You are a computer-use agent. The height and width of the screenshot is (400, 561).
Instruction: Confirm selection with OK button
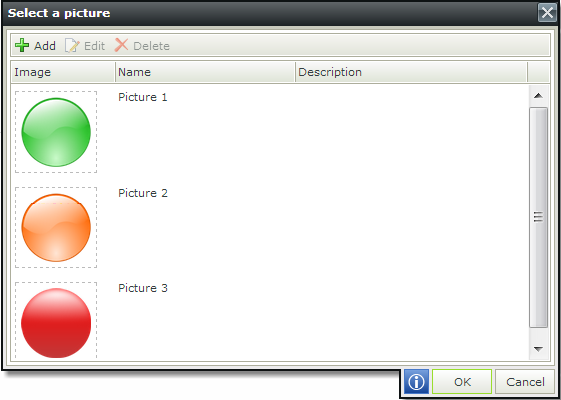462,382
